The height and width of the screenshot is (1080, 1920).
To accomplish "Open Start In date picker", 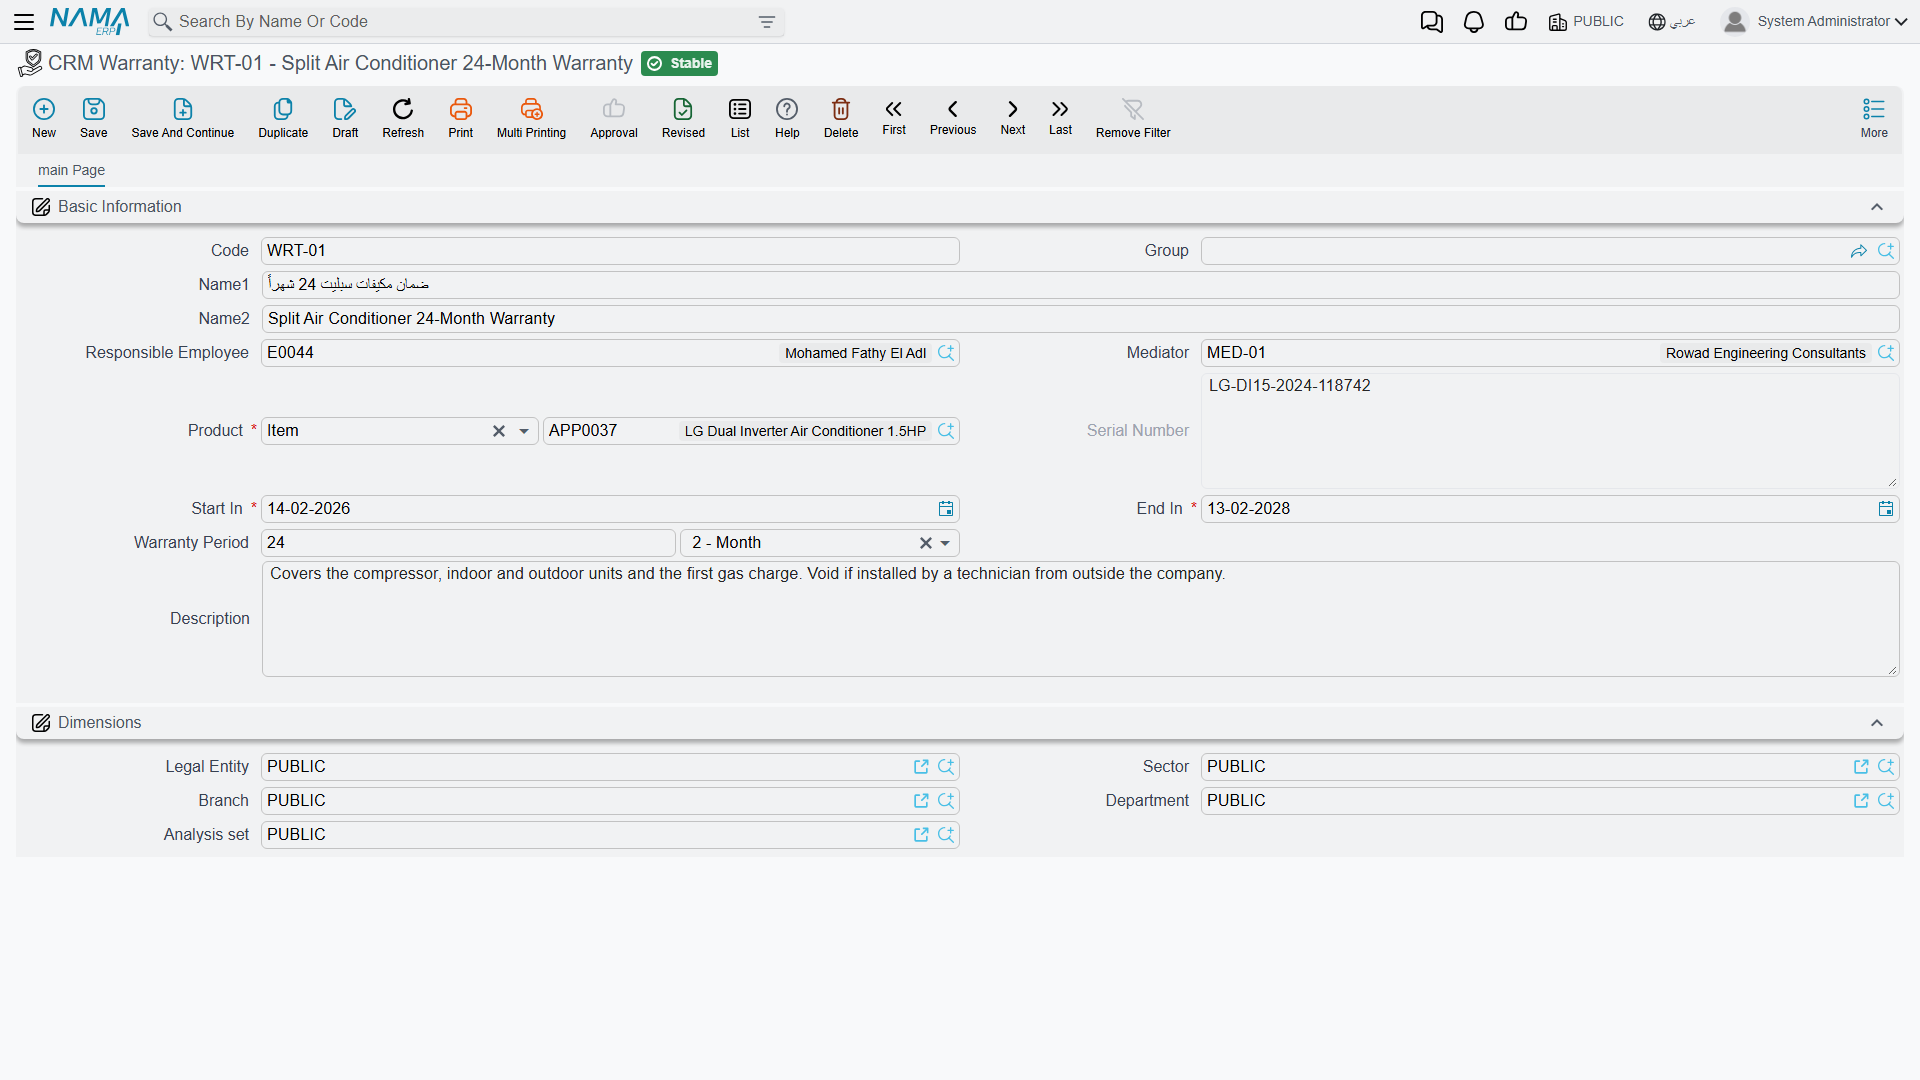I will (x=946, y=509).
